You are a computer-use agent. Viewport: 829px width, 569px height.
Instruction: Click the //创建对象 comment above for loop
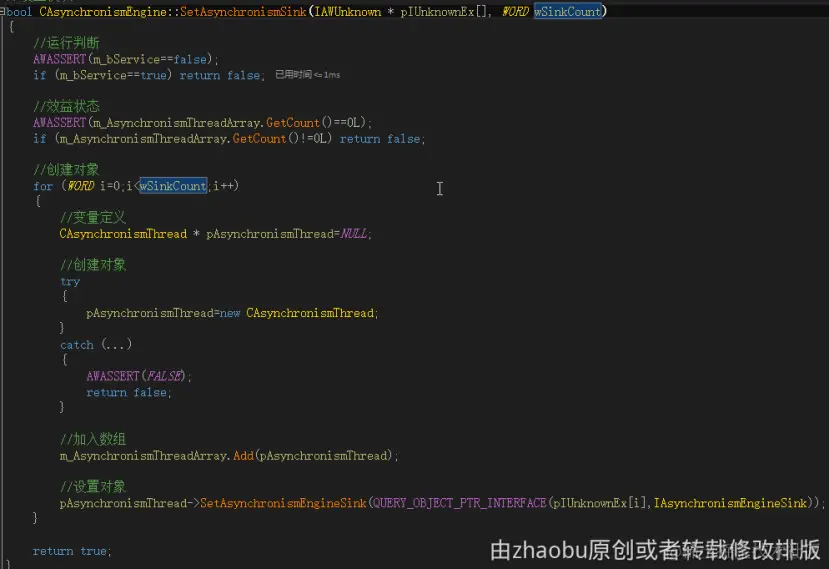pos(66,170)
